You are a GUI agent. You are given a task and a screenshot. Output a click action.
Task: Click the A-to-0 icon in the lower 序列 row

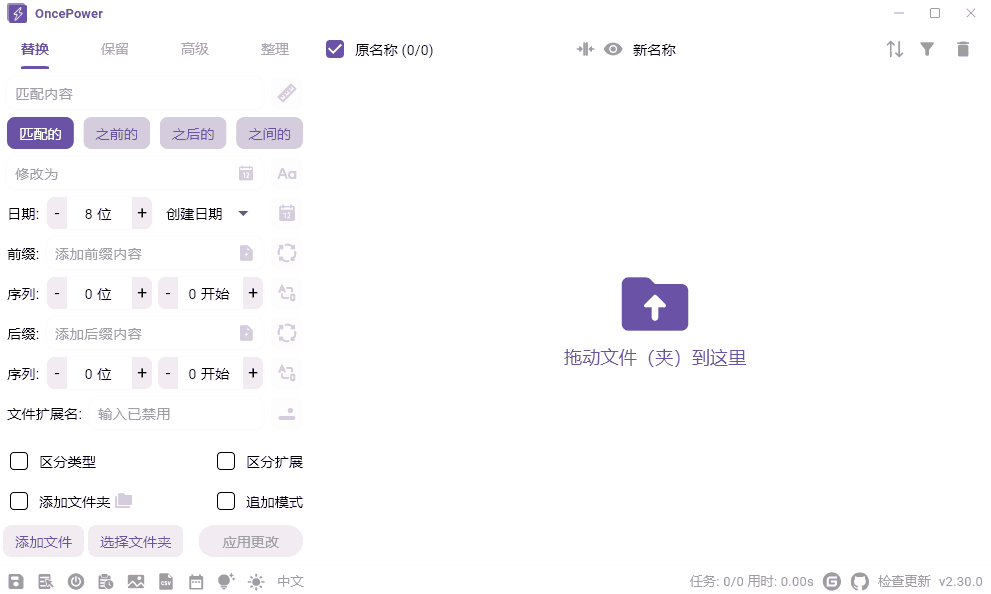click(x=287, y=373)
